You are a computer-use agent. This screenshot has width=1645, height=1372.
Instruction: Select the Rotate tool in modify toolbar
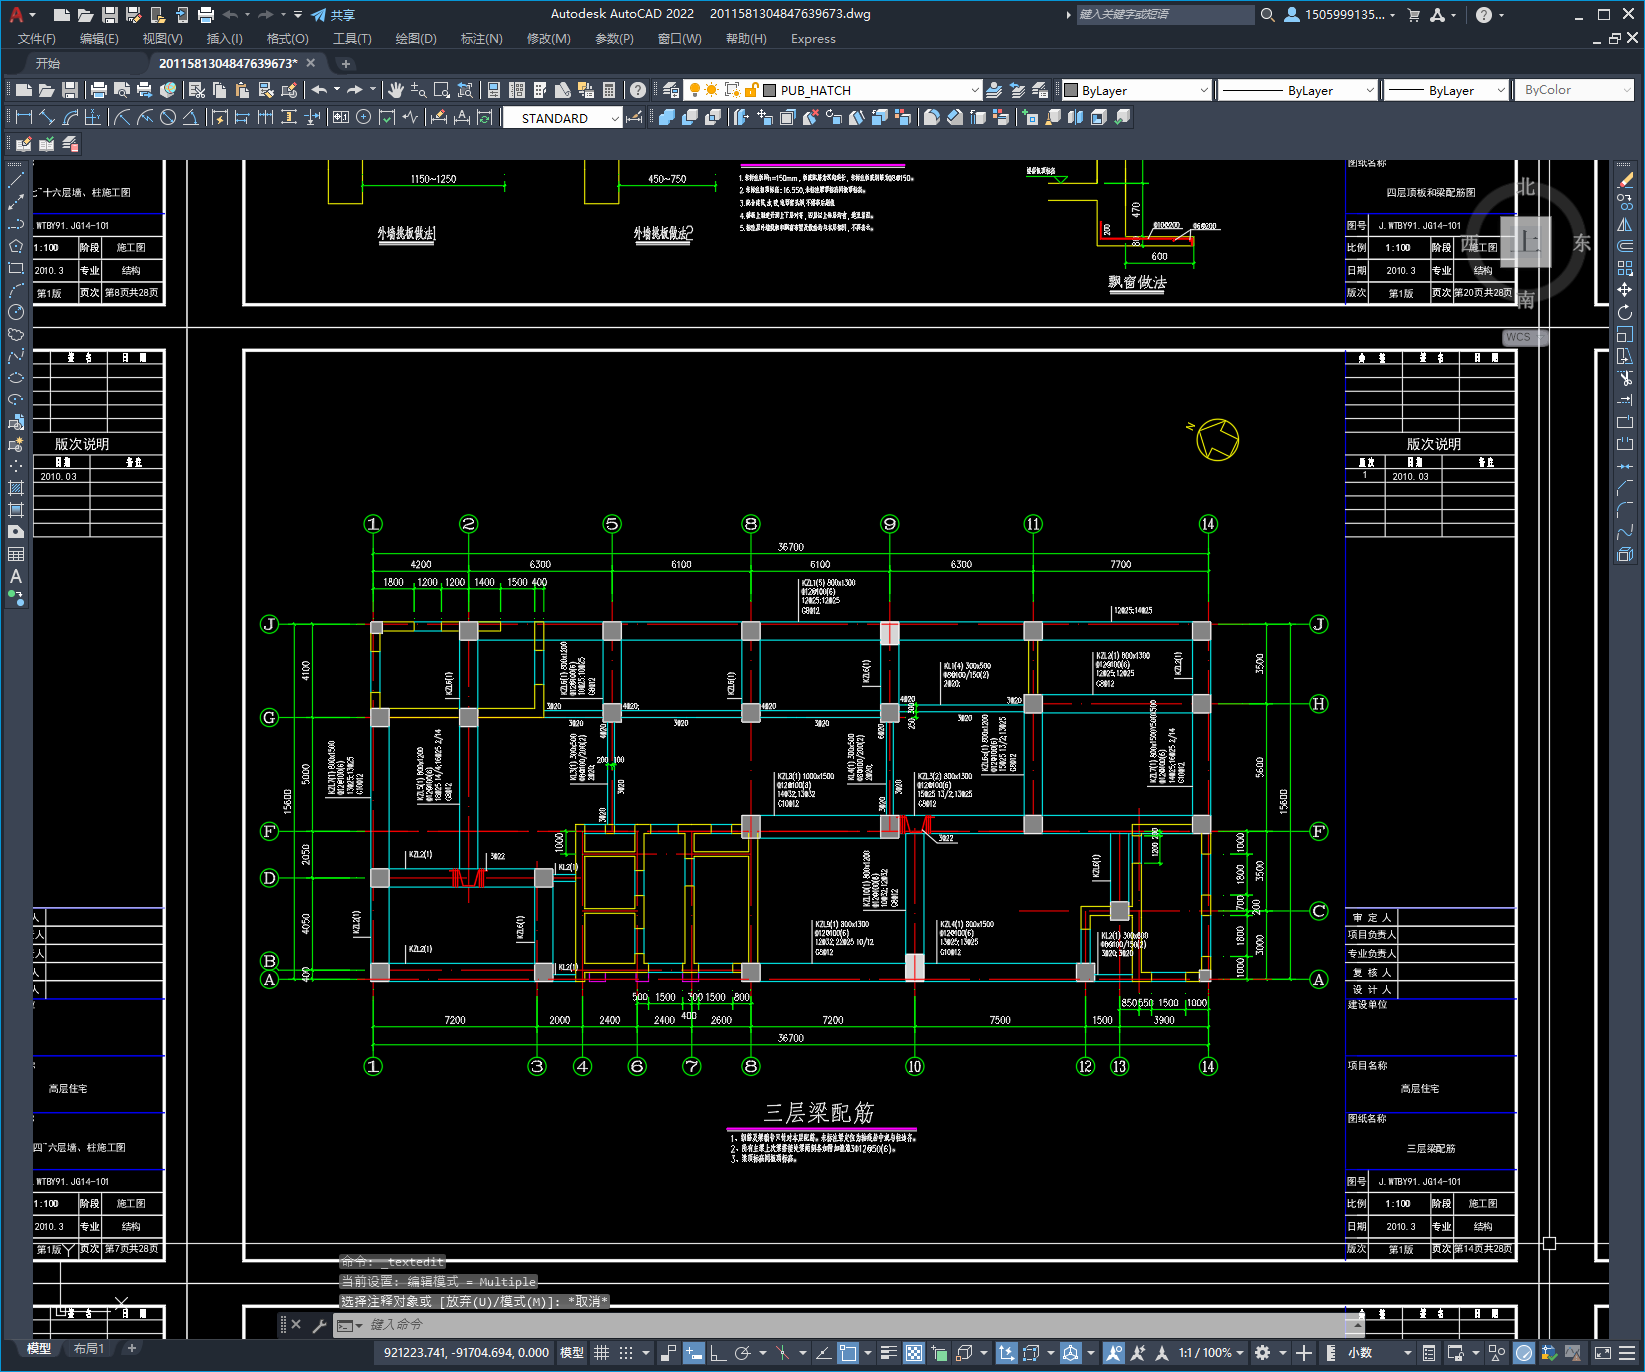(x=1625, y=312)
